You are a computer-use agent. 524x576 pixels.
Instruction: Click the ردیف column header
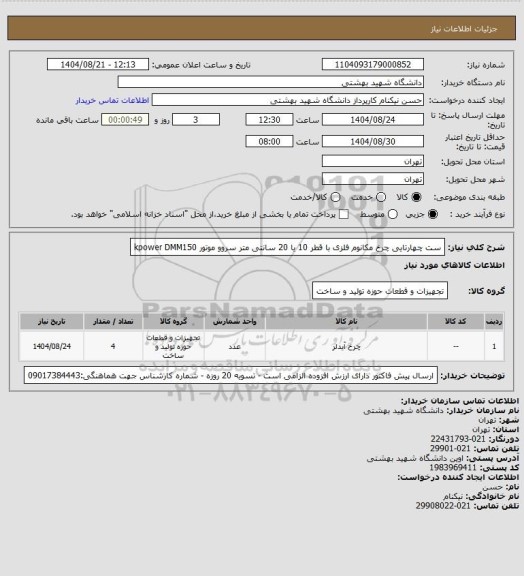pos(494,321)
